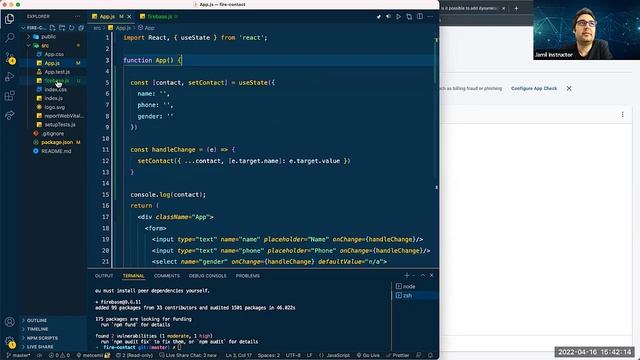The height and width of the screenshot is (360, 640).
Task: Open the launch profile dropdown beside new terminal
Action: pyautogui.click(x=413, y=276)
